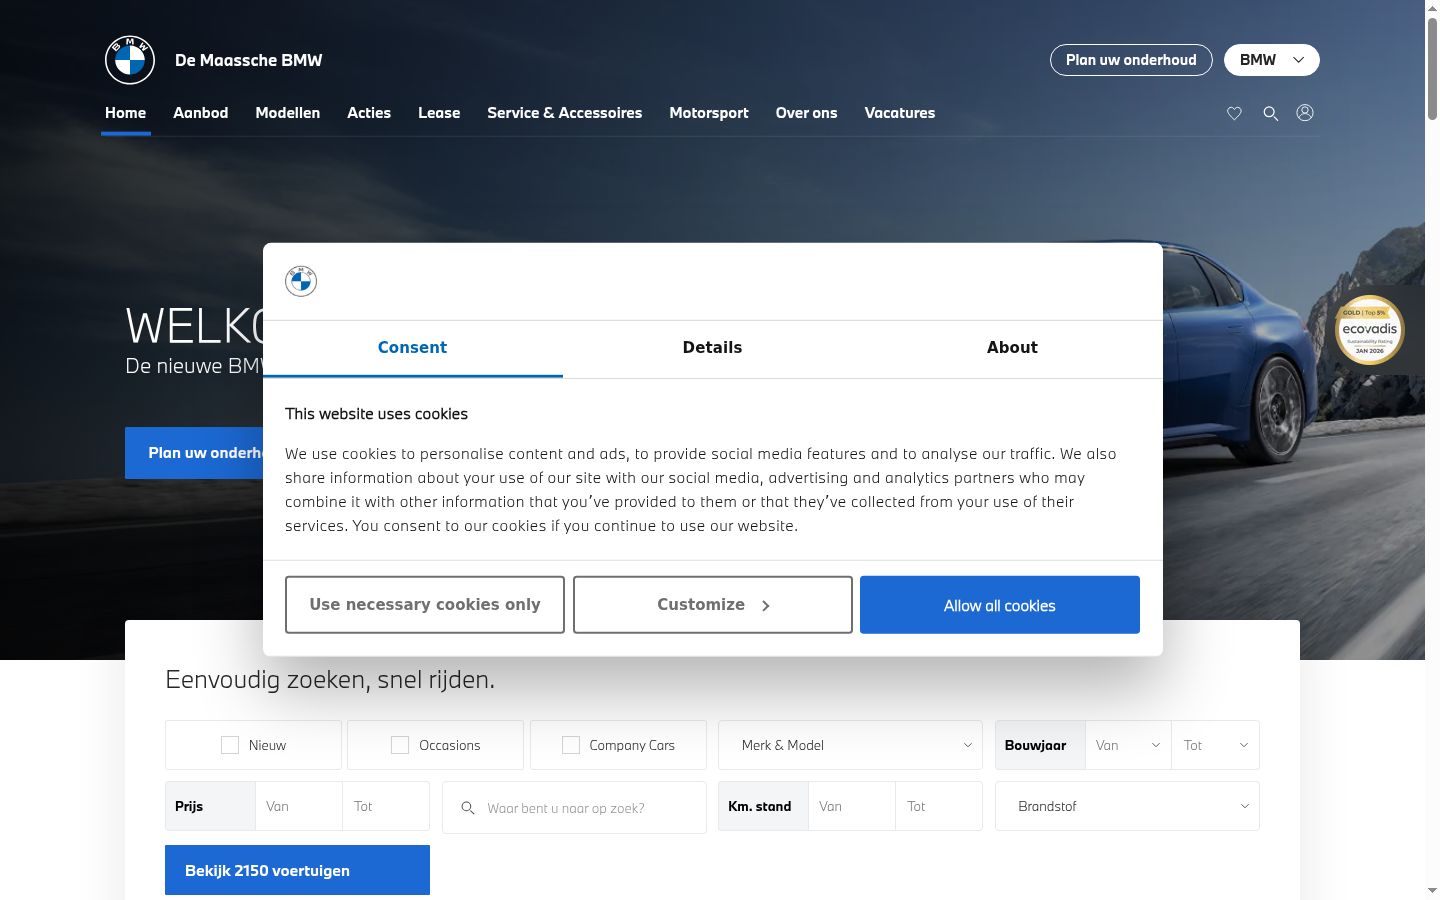Open the Aanbod menu
This screenshot has height=900, width=1440.
[201, 113]
